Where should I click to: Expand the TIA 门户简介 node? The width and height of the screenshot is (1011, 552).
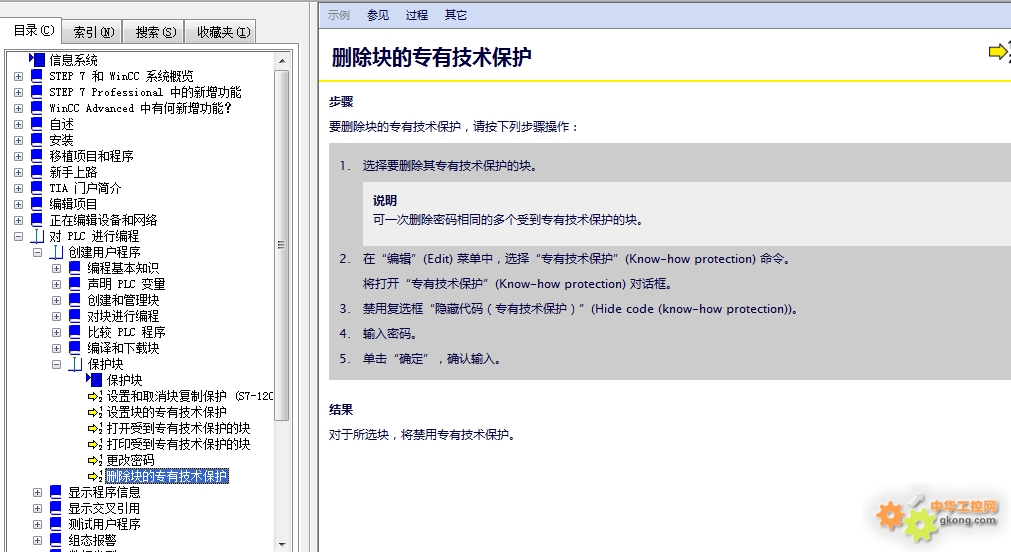pos(18,188)
